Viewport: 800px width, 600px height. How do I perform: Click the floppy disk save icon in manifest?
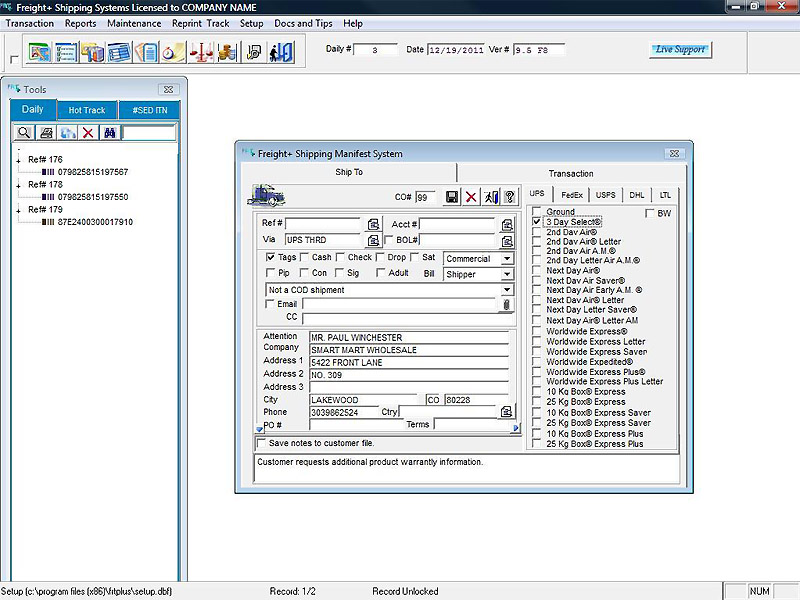pos(452,197)
